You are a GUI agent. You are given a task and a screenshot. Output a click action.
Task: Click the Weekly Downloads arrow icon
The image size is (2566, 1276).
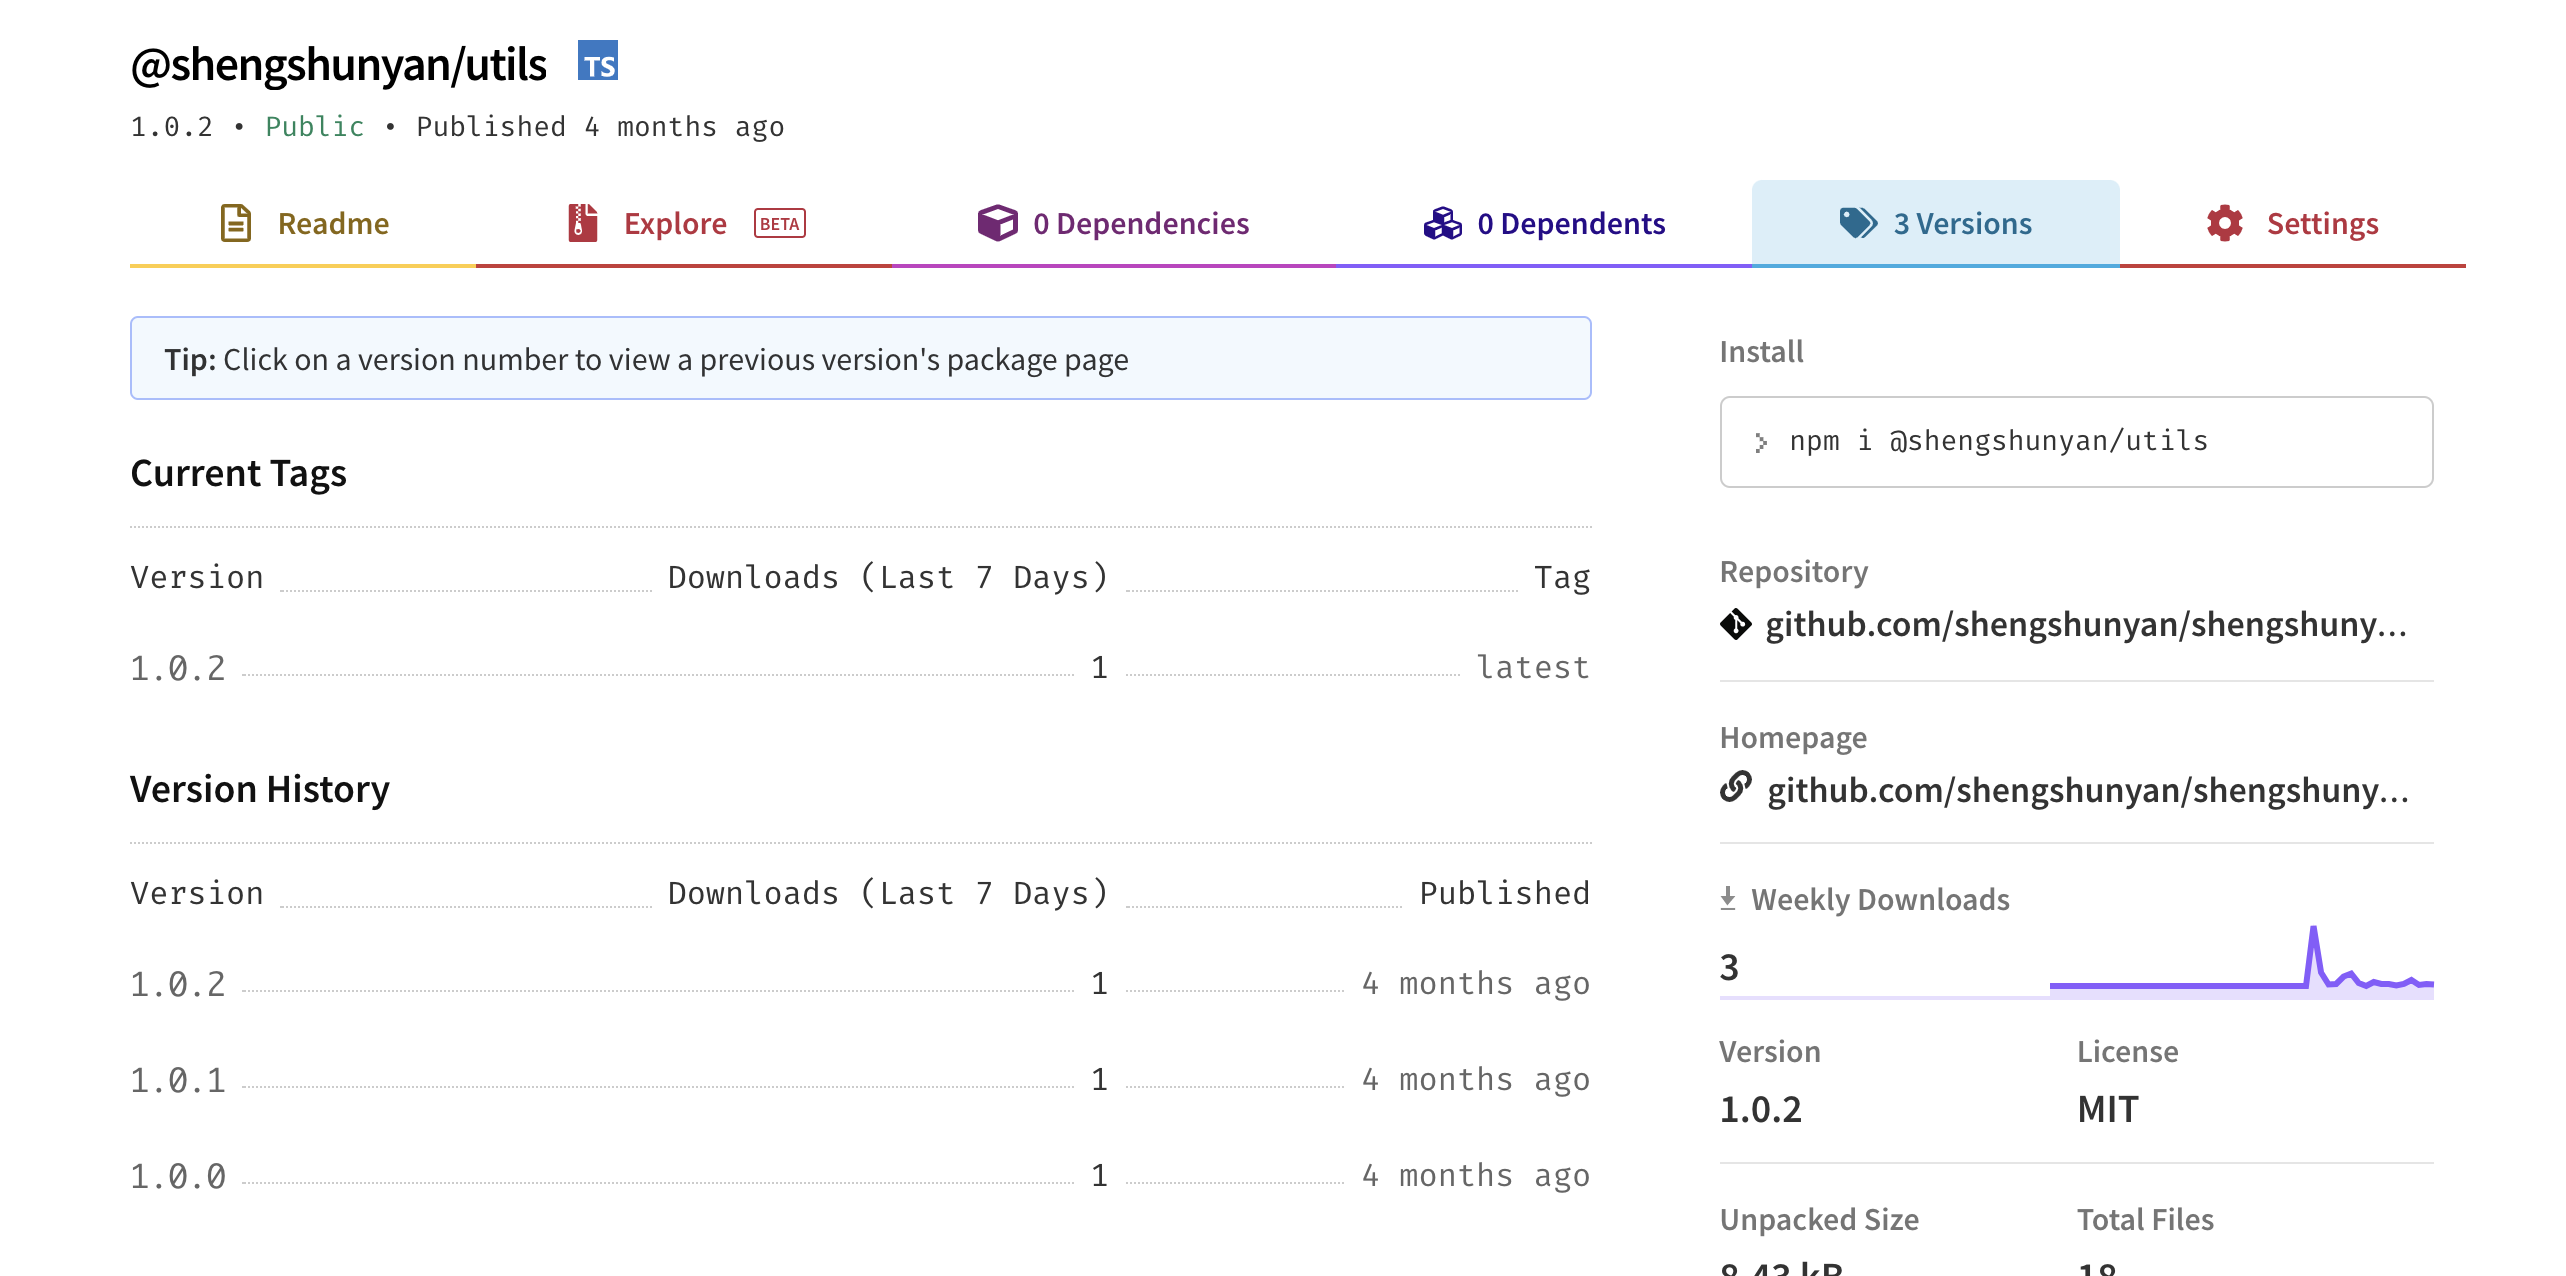(x=1728, y=899)
